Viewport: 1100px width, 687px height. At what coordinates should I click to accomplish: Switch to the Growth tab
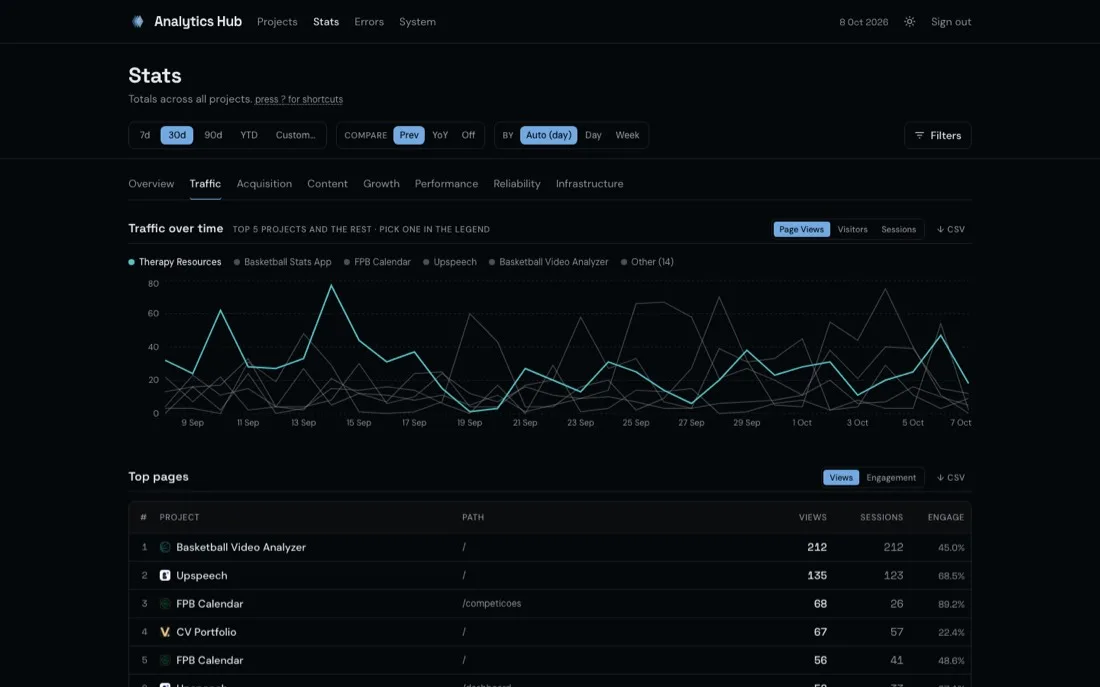(x=381, y=184)
